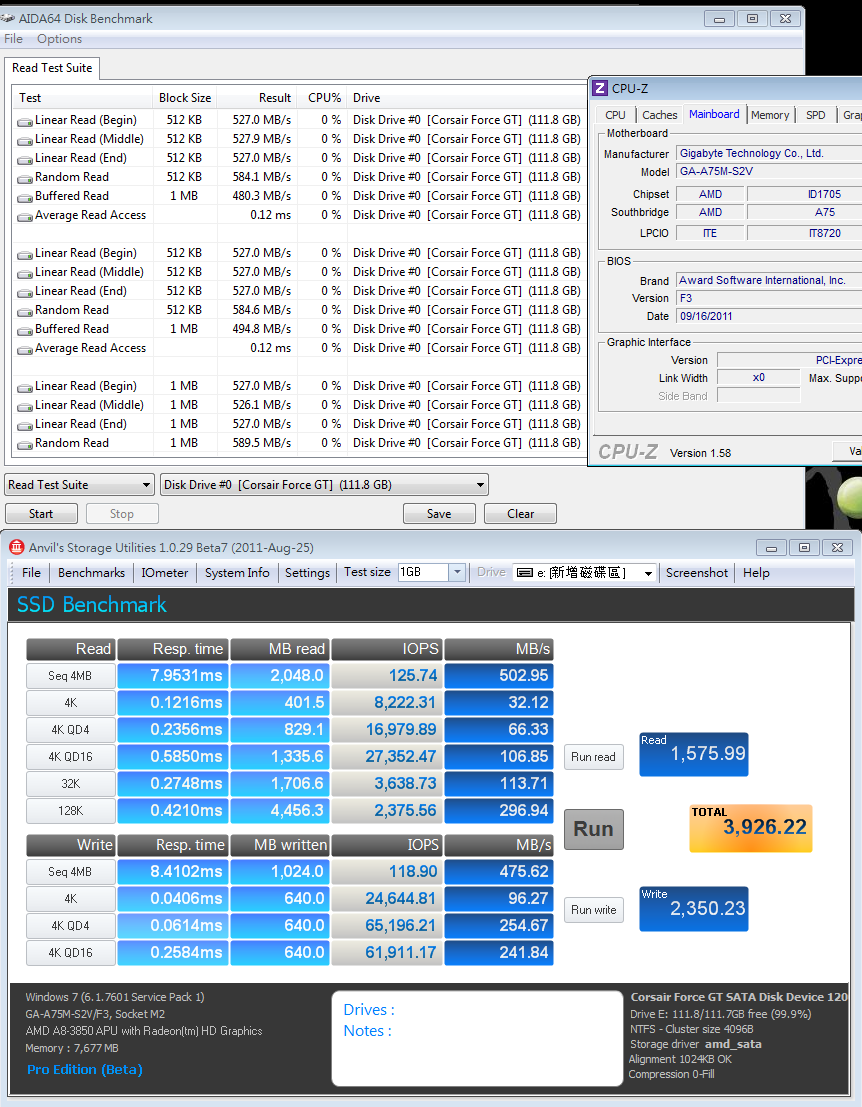This screenshot has width=862, height=1107.
Task: Switch to the Mainboard tab in CPU-Z
Action: click(714, 114)
